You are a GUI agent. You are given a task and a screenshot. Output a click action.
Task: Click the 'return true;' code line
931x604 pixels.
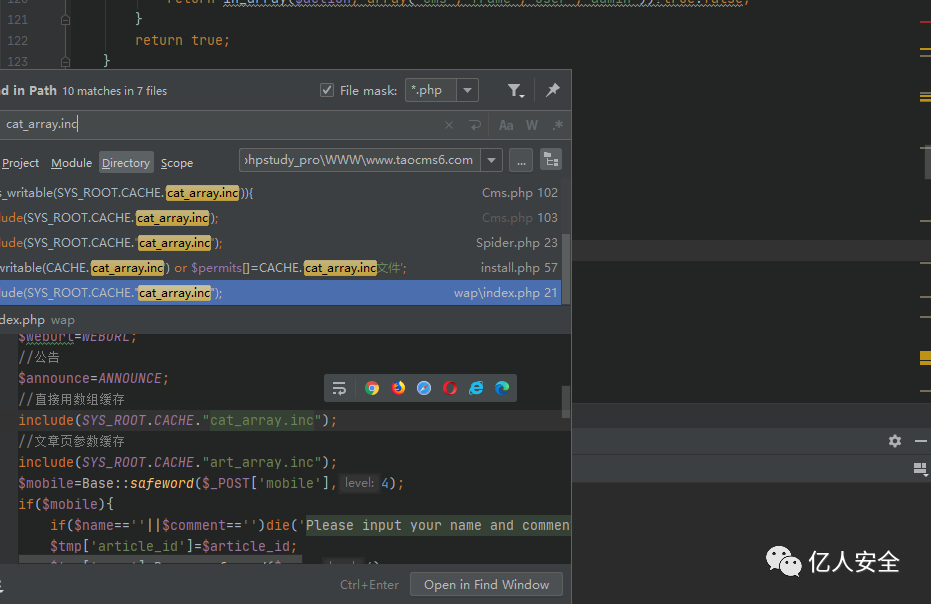click(182, 40)
